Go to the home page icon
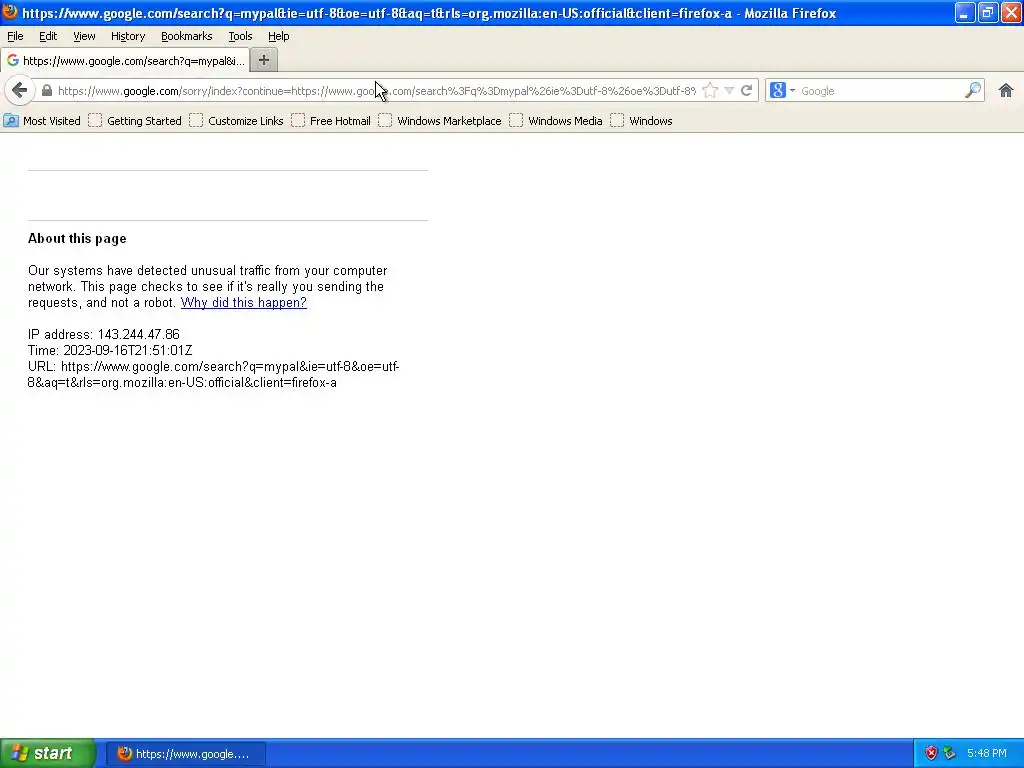The width and height of the screenshot is (1024, 768). [1006, 91]
